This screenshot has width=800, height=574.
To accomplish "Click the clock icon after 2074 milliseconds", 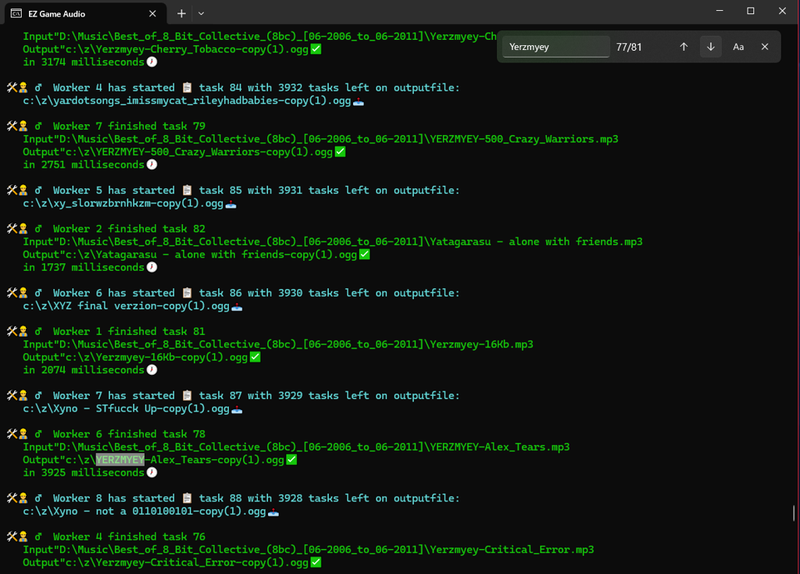I will tap(152, 369).
